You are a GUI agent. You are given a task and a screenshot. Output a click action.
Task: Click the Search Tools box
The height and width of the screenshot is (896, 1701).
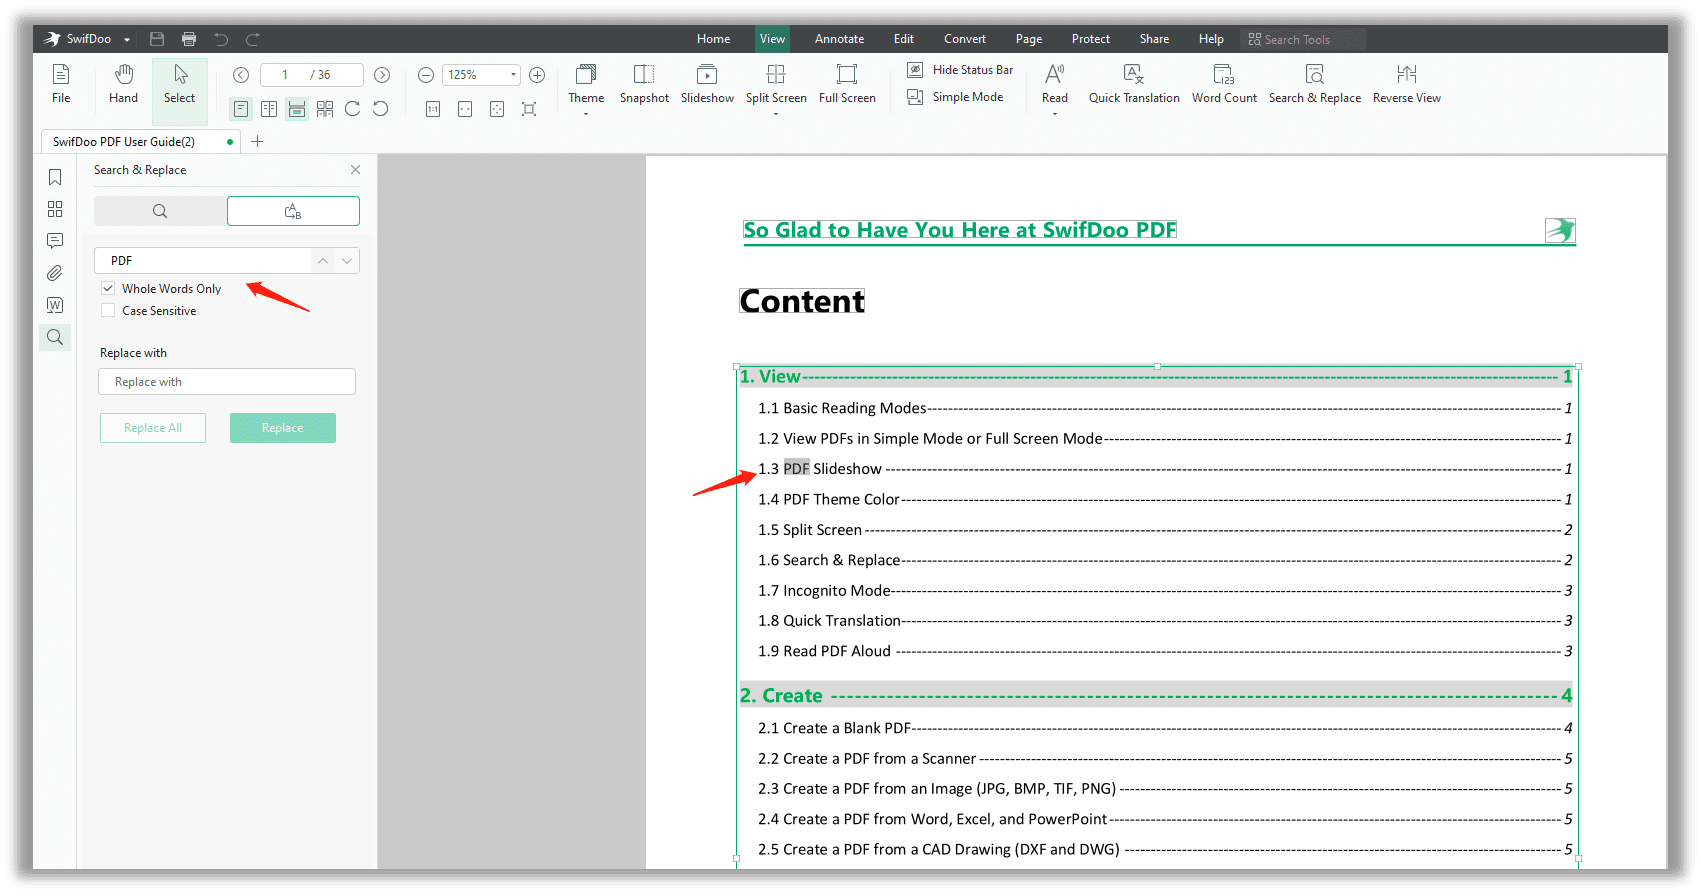(1303, 39)
